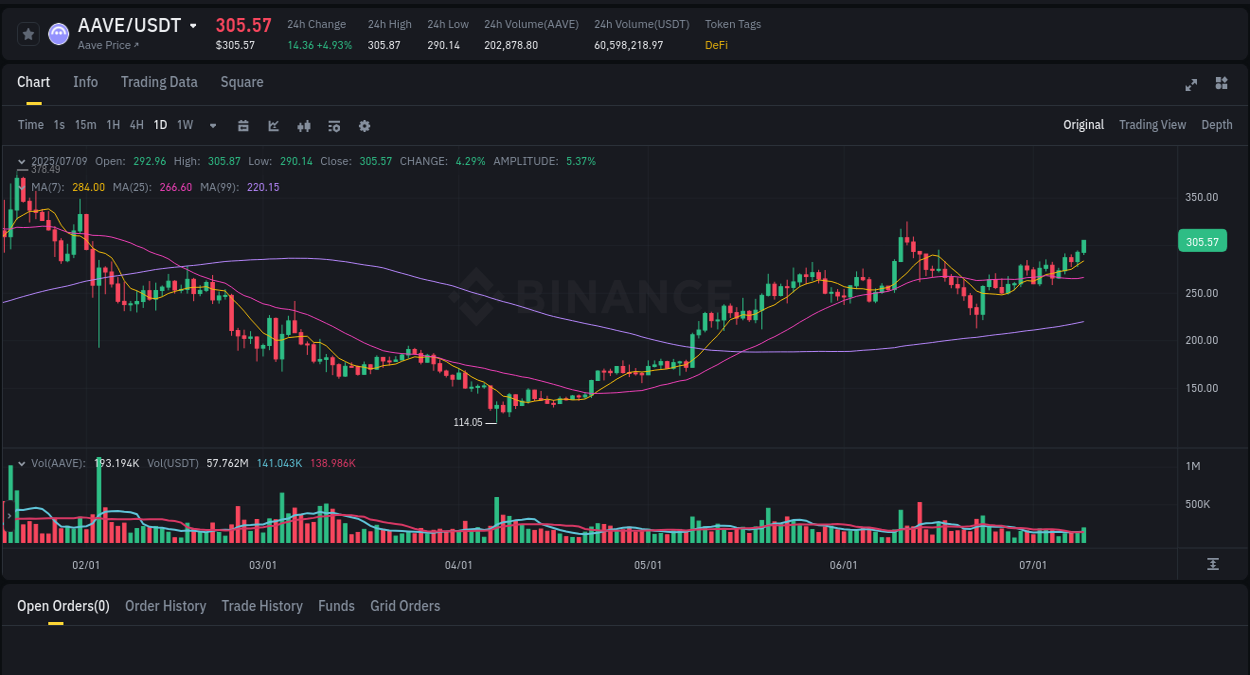The height and width of the screenshot is (675, 1250).
Task: Open the chart date range picker icon
Action: click(243, 126)
